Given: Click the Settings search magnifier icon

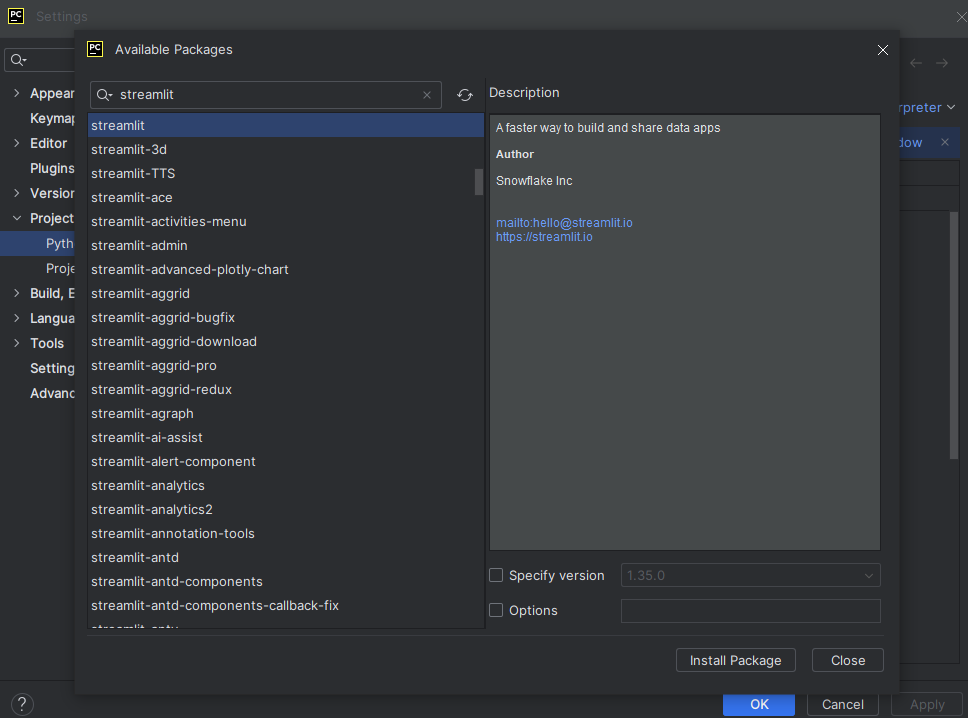Looking at the screenshot, I should click(x=19, y=60).
